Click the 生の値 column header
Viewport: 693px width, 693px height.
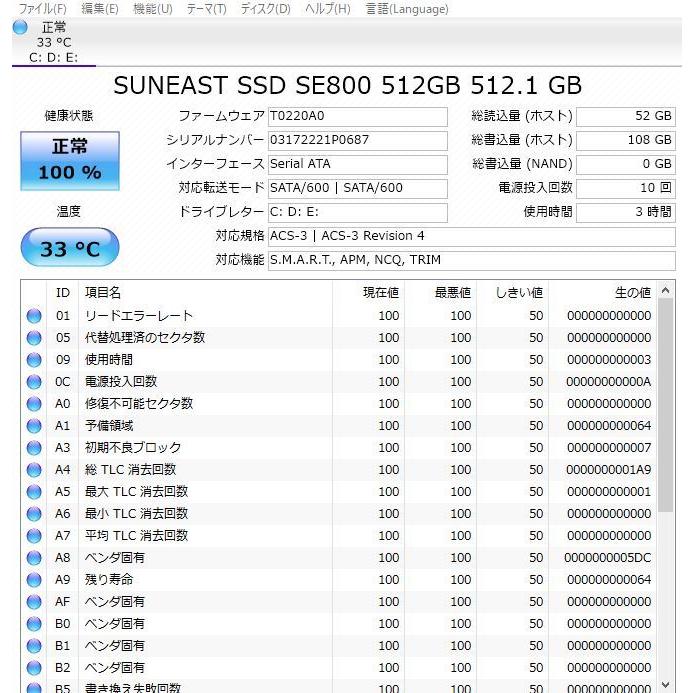pyautogui.click(x=602, y=293)
